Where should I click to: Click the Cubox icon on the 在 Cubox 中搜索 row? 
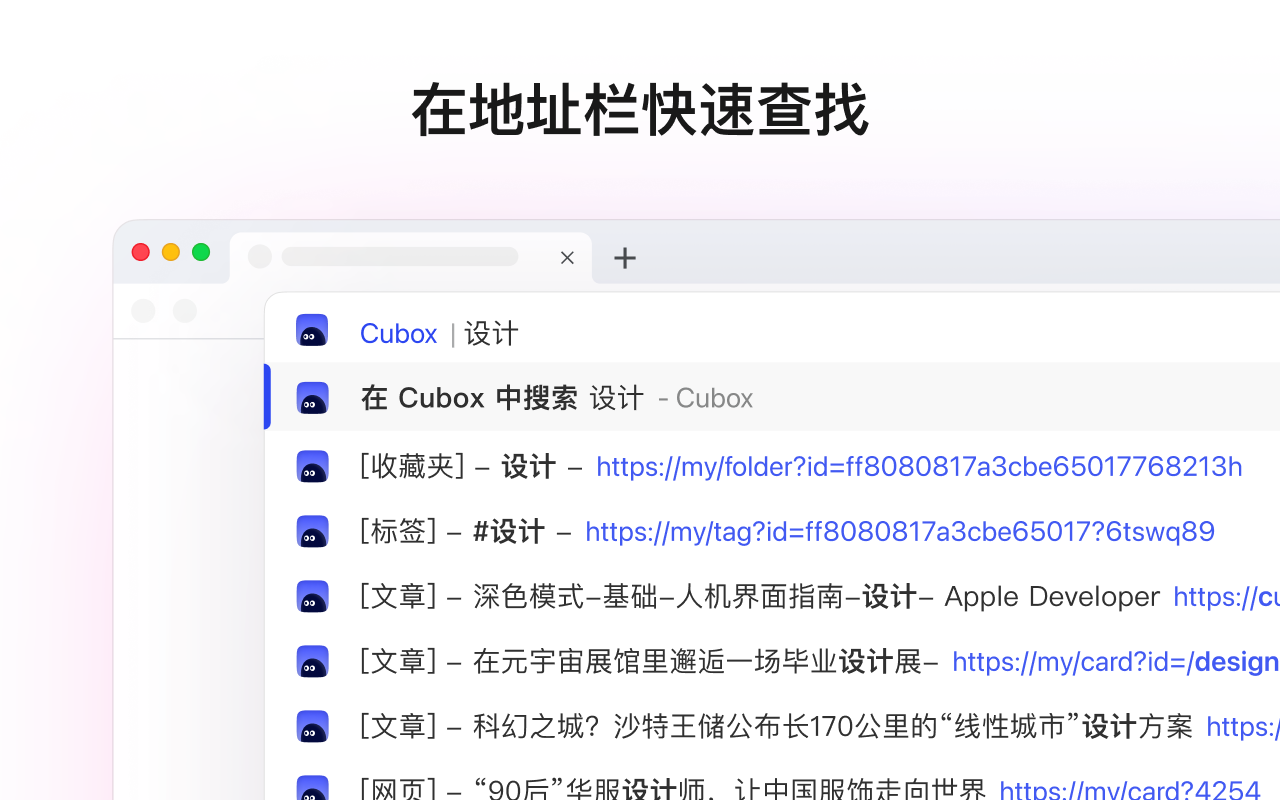pyautogui.click(x=313, y=397)
